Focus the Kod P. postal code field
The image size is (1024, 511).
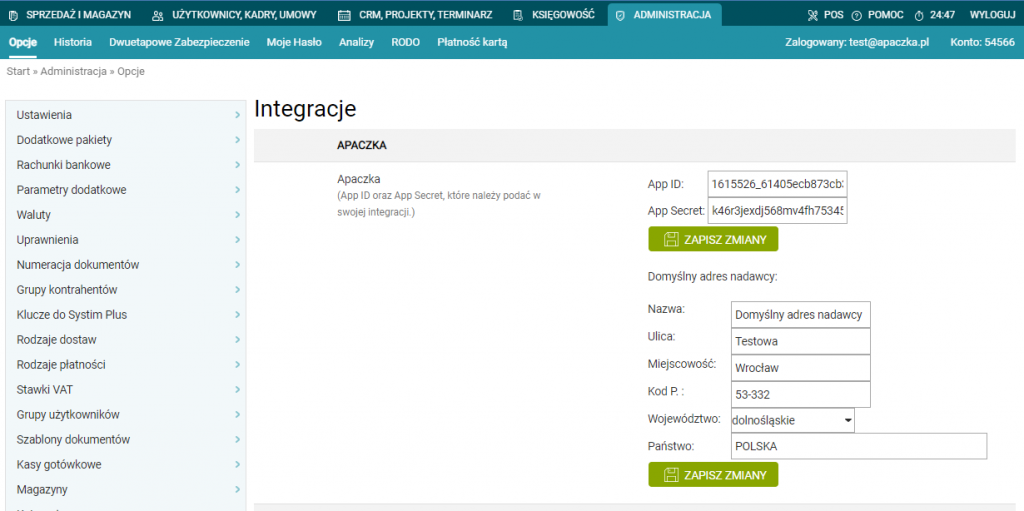point(800,394)
